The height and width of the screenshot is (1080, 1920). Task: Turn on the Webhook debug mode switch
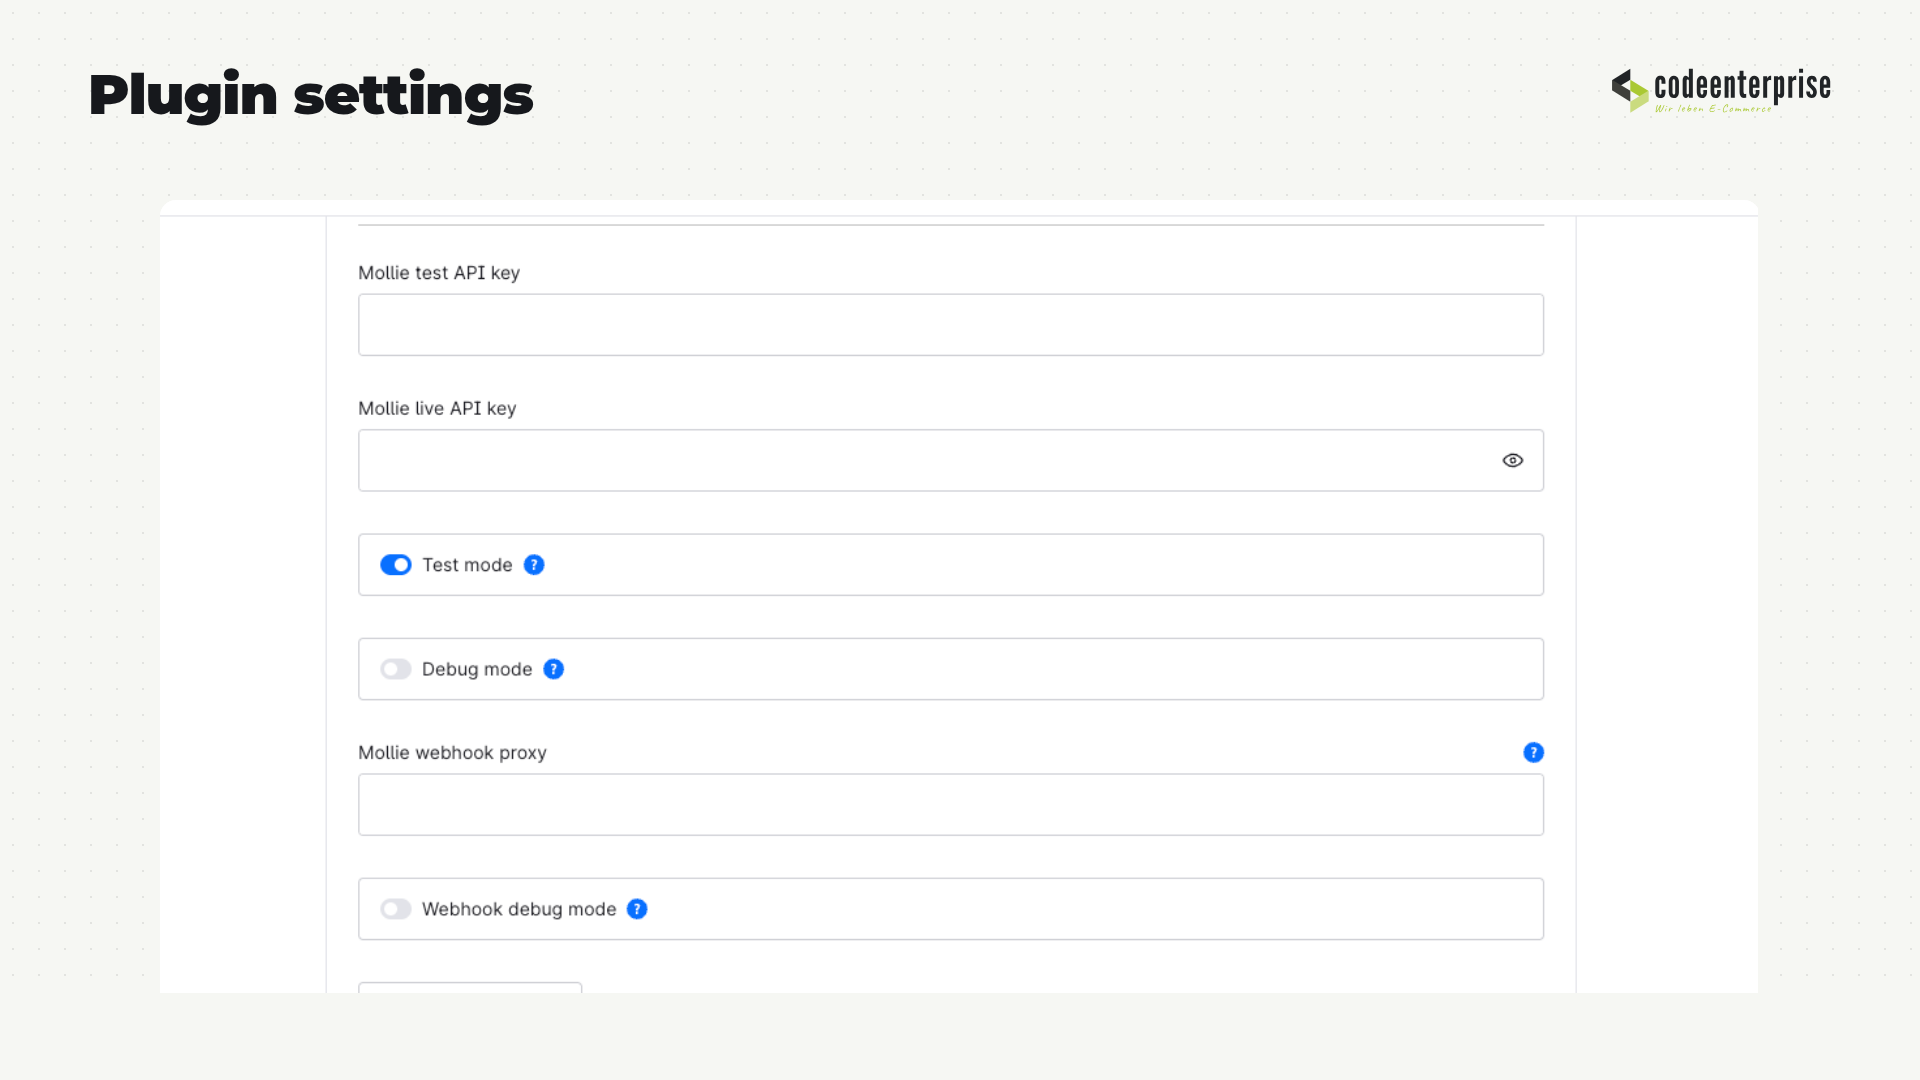396,909
